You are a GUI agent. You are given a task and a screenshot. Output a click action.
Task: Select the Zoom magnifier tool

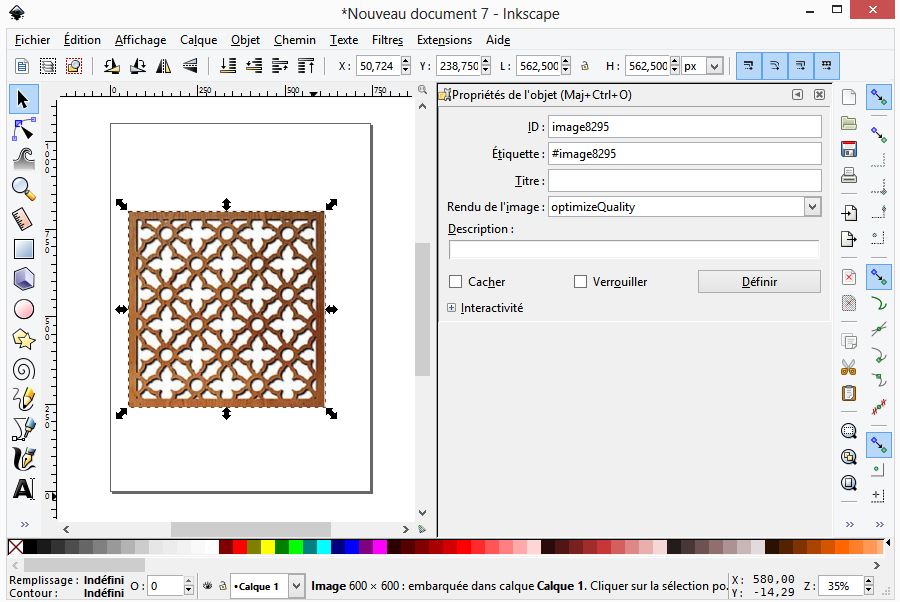24,189
